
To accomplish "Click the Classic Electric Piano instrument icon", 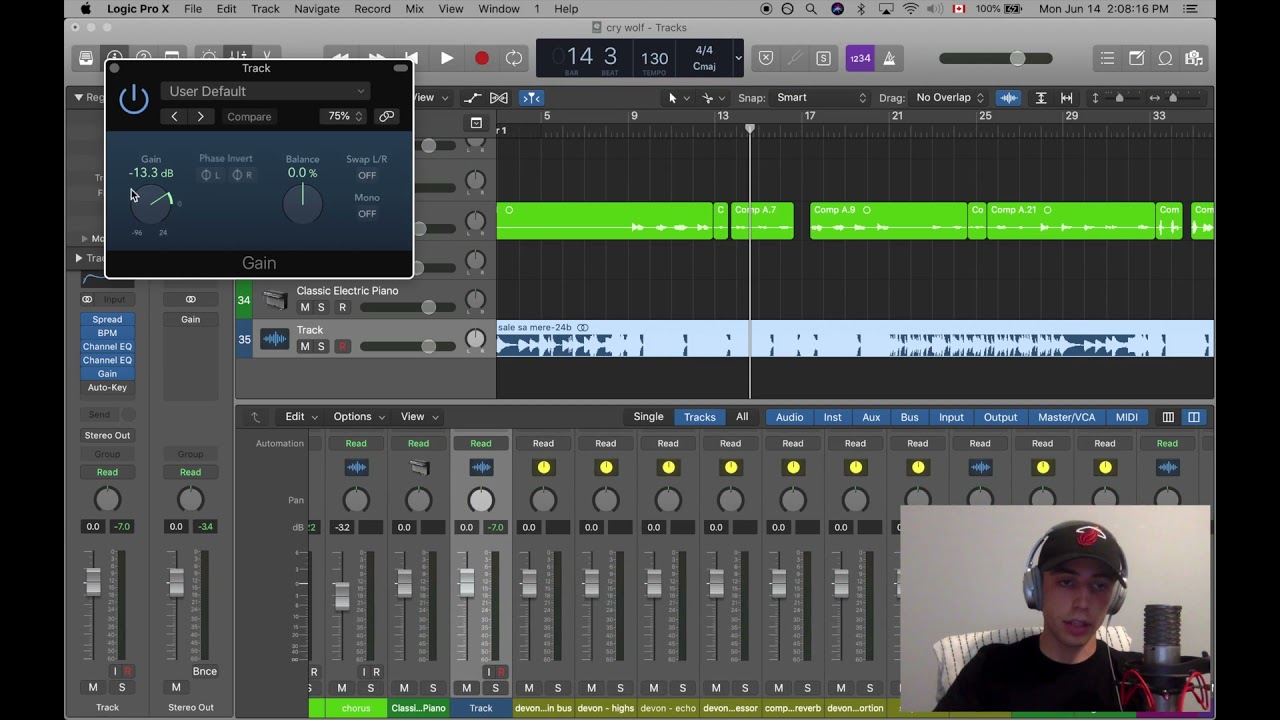I will (275, 300).
